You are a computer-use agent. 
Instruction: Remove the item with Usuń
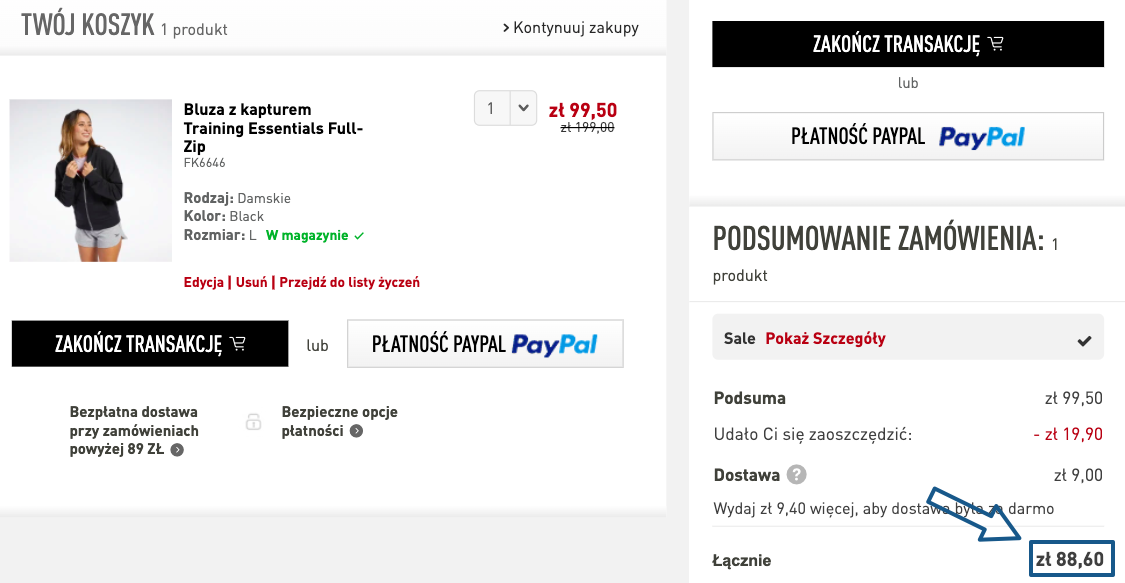click(251, 282)
